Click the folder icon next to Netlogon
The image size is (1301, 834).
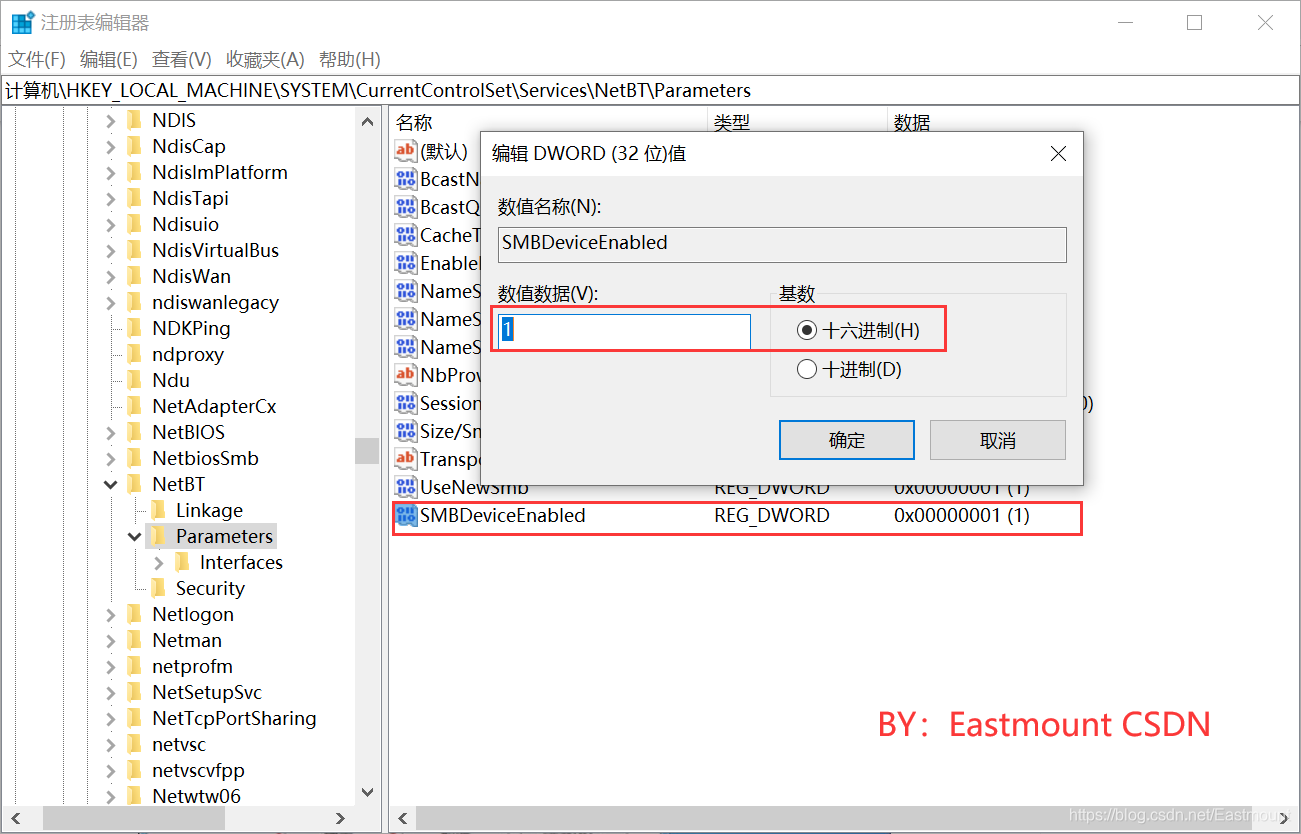[x=135, y=614]
